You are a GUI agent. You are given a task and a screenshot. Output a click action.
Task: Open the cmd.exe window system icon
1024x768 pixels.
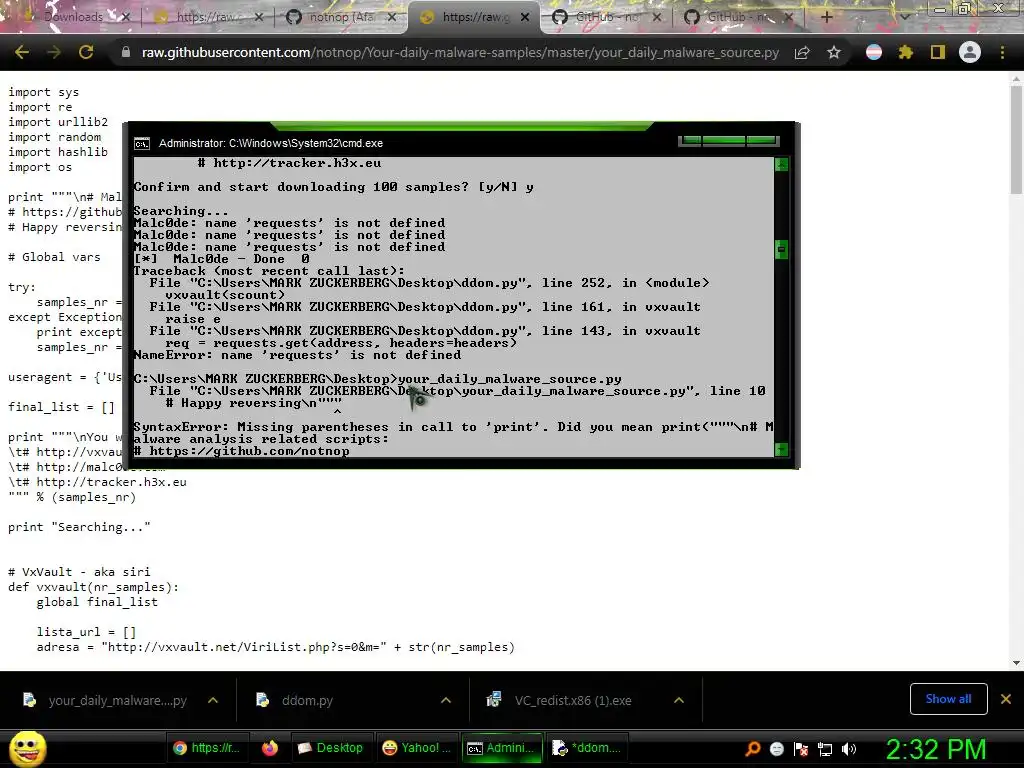142,144
